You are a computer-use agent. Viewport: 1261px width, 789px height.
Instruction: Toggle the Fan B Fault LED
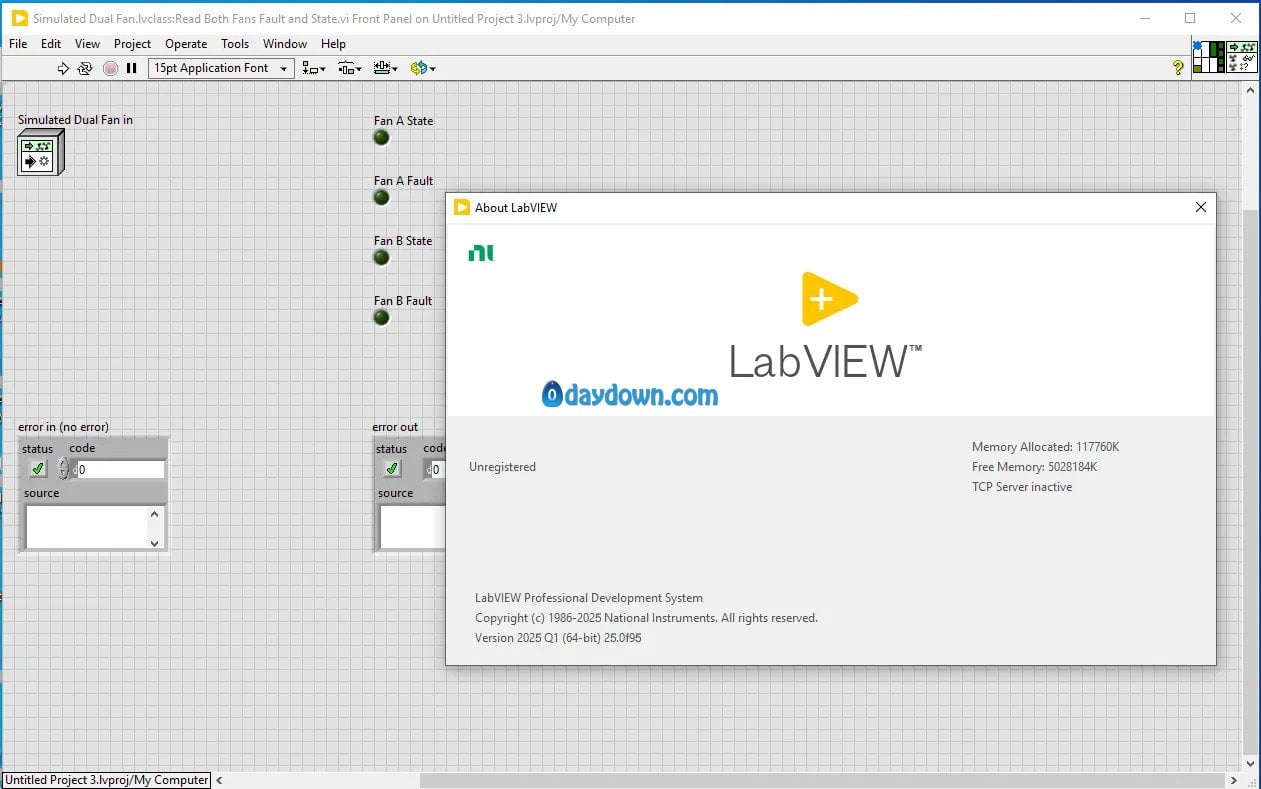pos(381,318)
